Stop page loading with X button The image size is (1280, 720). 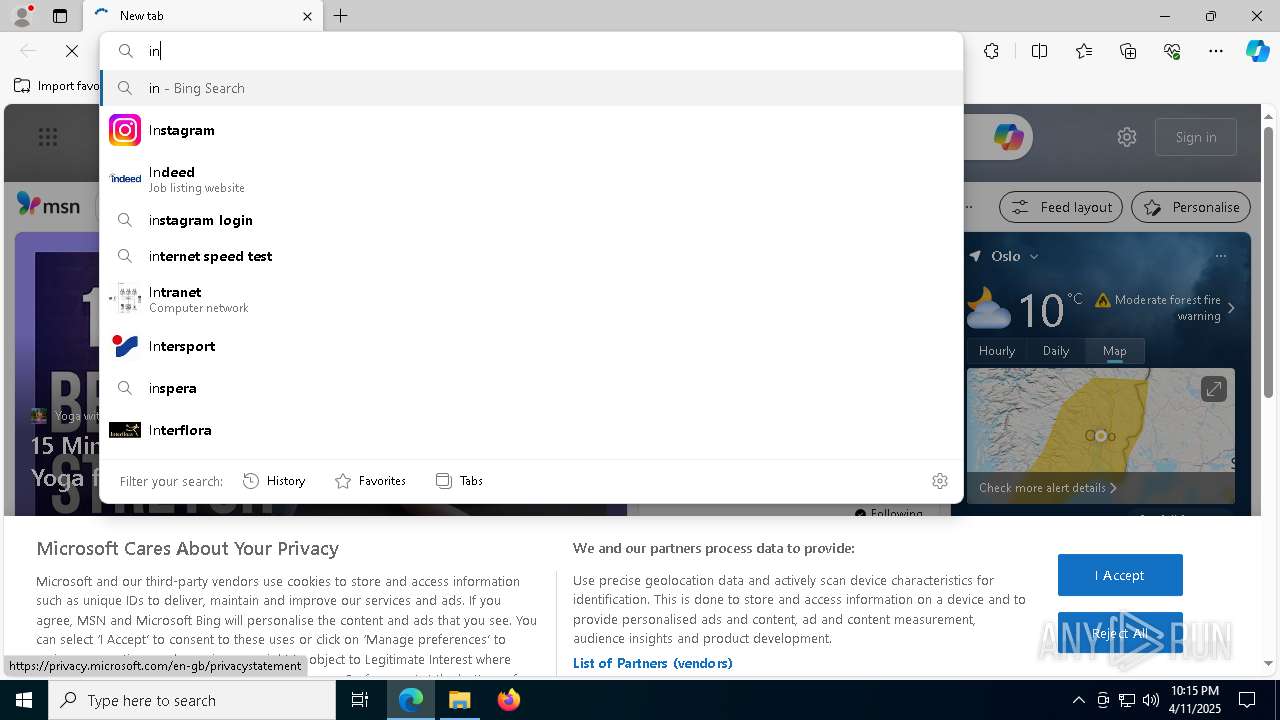(x=72, y=51)
